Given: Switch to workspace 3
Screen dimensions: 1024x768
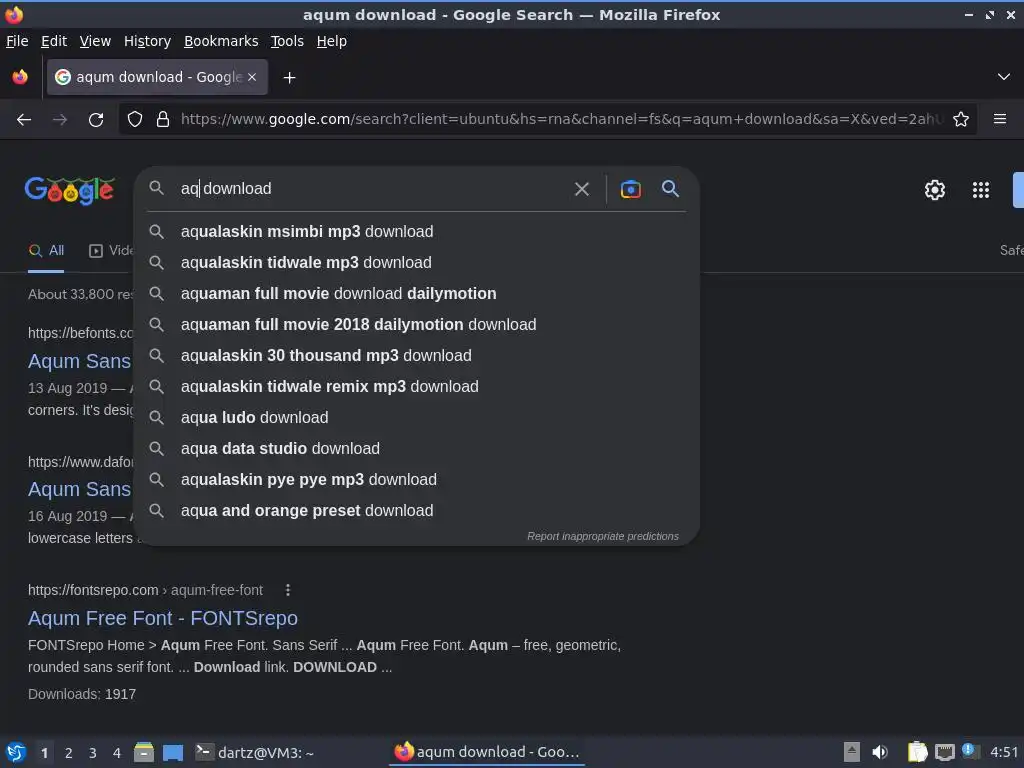Looking at the screenshot, I should [93, 753].
